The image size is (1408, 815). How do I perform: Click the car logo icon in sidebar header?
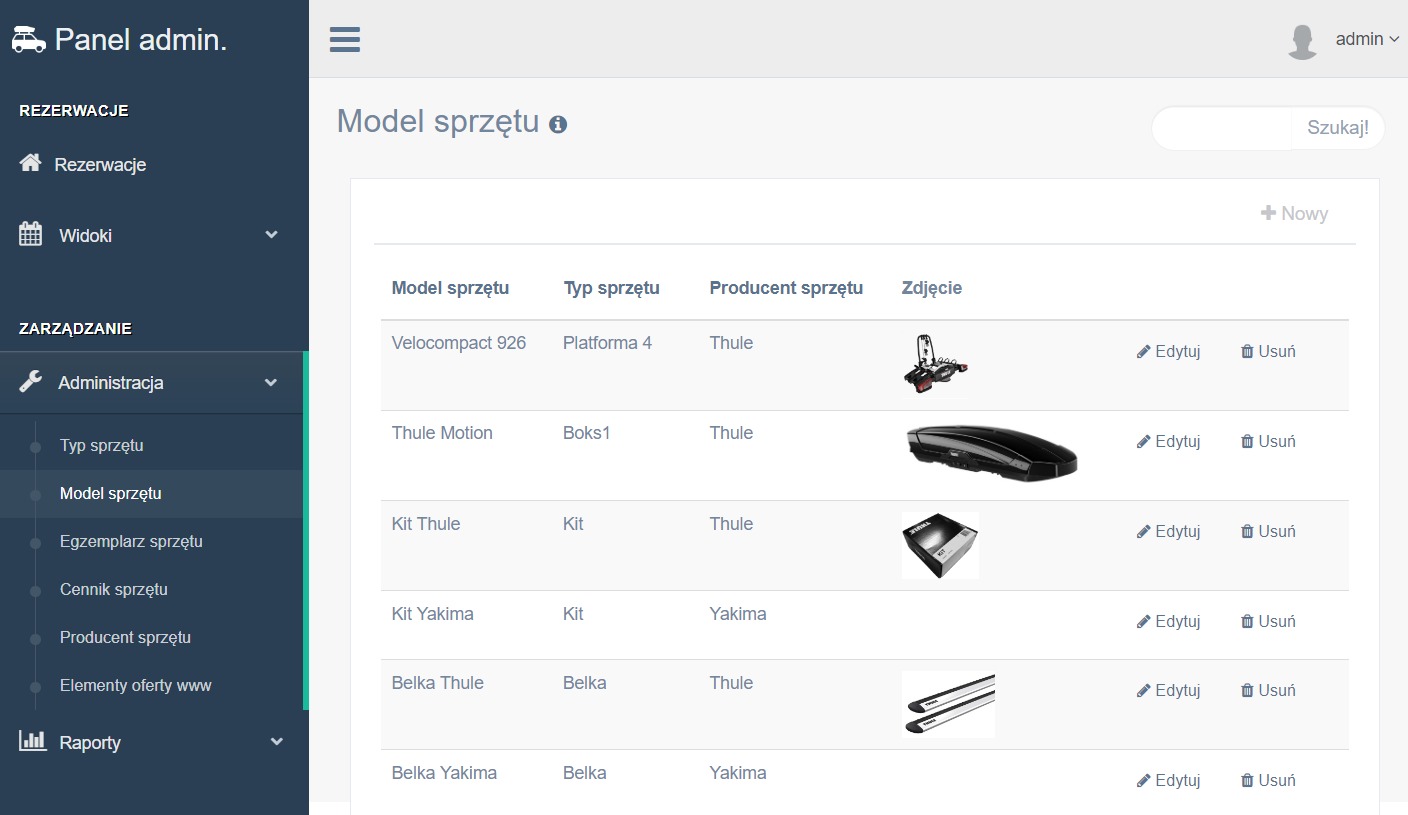point(29,39)
